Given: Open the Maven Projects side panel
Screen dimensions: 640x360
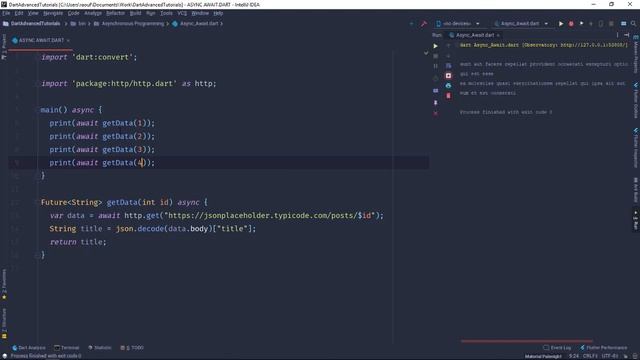Looking at the screenshot, I should point(636,54).
